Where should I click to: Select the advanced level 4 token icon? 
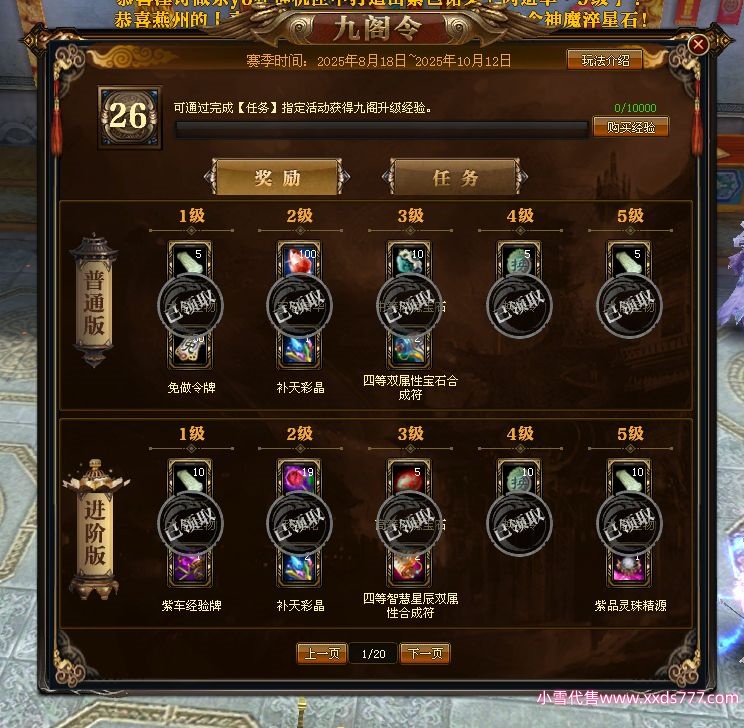click(x=519, y=479)
